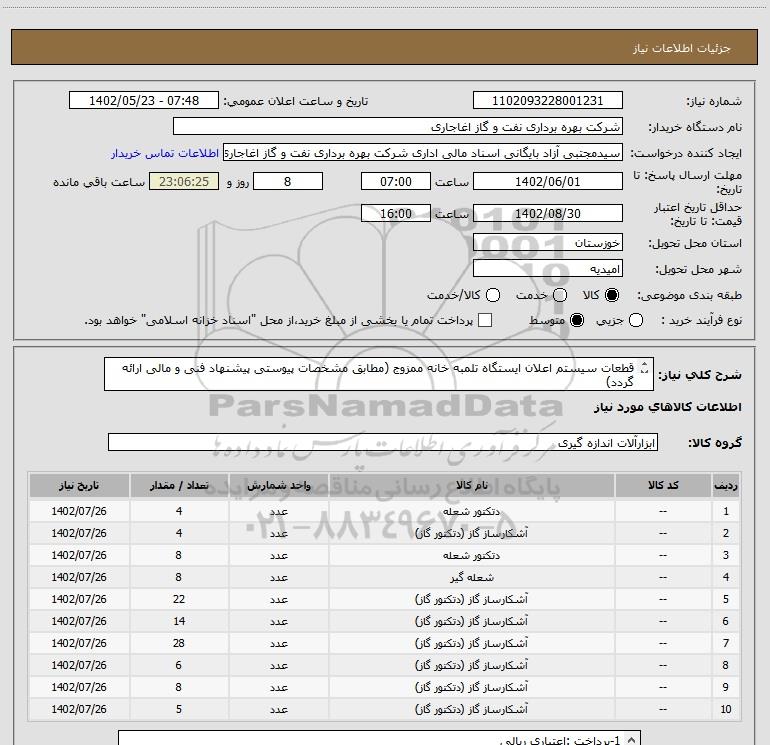Image resolution: width=770 pixels, height=745 pixels.
Task: Click the delivery city field امیدیه
Action: (x=548, y=268)
